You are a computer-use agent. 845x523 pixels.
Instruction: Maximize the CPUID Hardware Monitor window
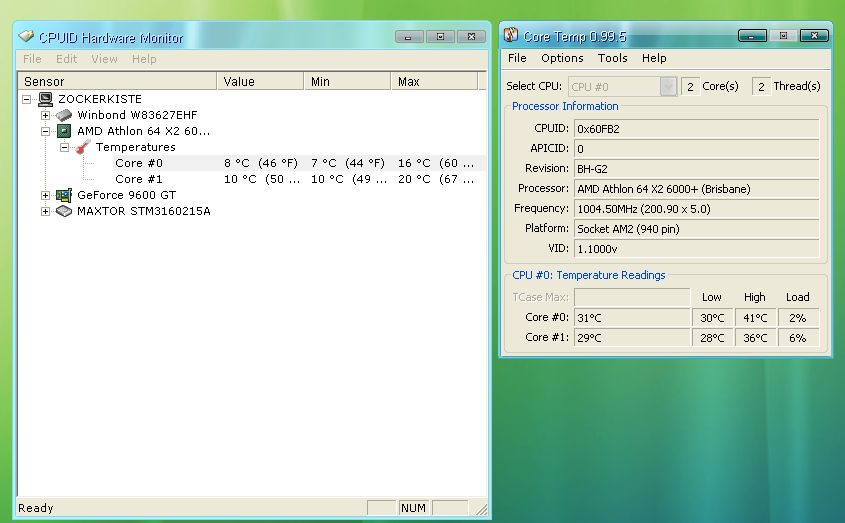[440, 37]
